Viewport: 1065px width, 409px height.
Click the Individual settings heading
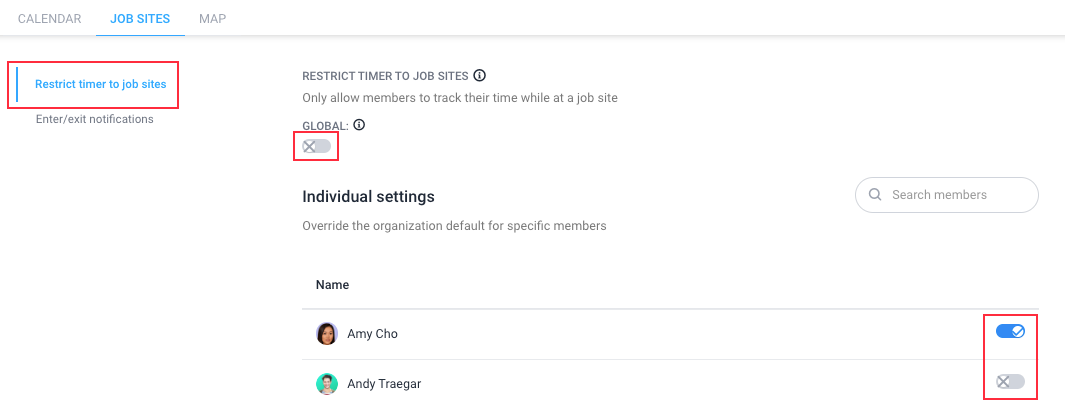click(x=368, y=197)
